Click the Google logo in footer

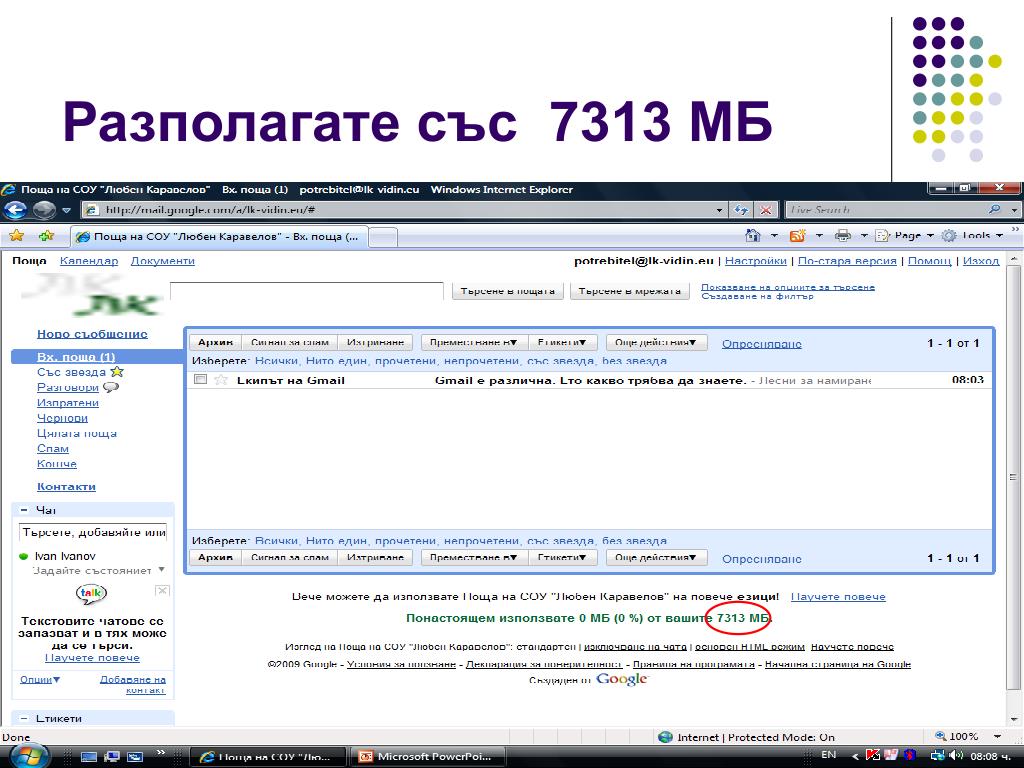click(621, 679)
